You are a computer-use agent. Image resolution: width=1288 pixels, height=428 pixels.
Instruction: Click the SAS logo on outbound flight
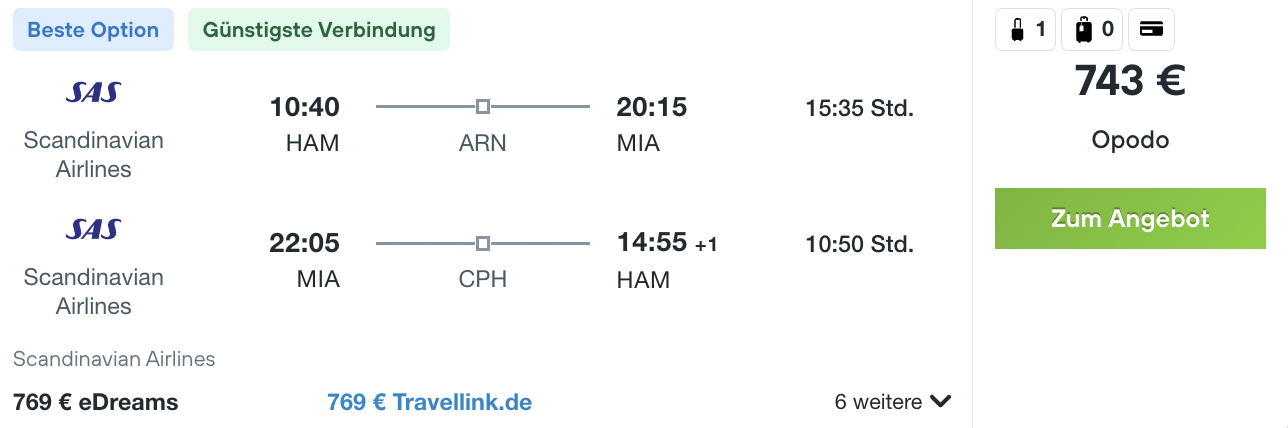[93, 93]
